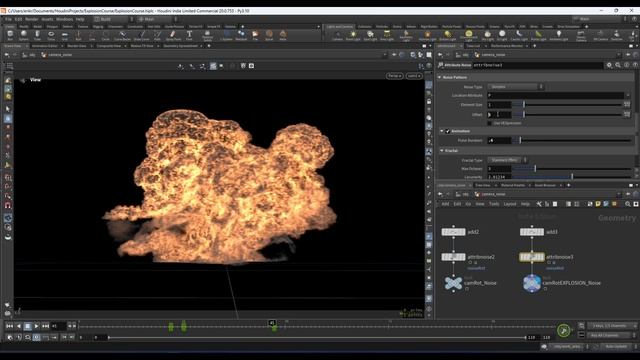Select the camRotEXPLOSION_Noise null node
640x360 pixels.
[x=532, y=283]
